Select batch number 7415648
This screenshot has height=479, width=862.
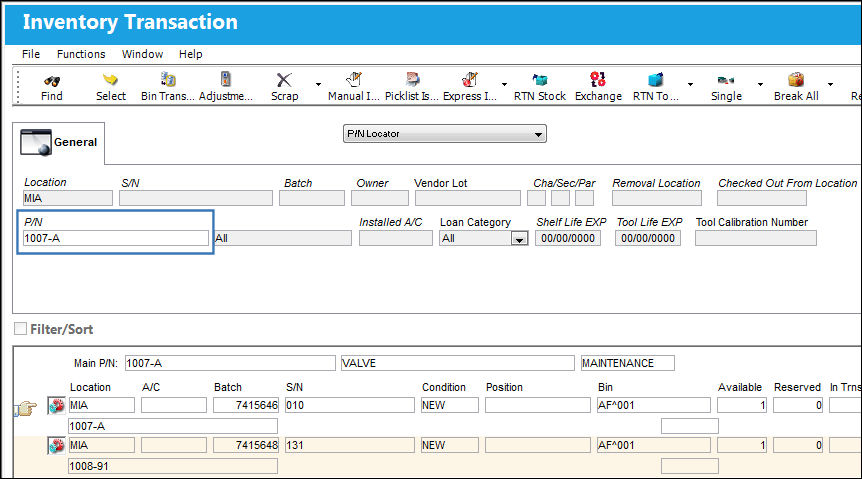click(246, 445)
